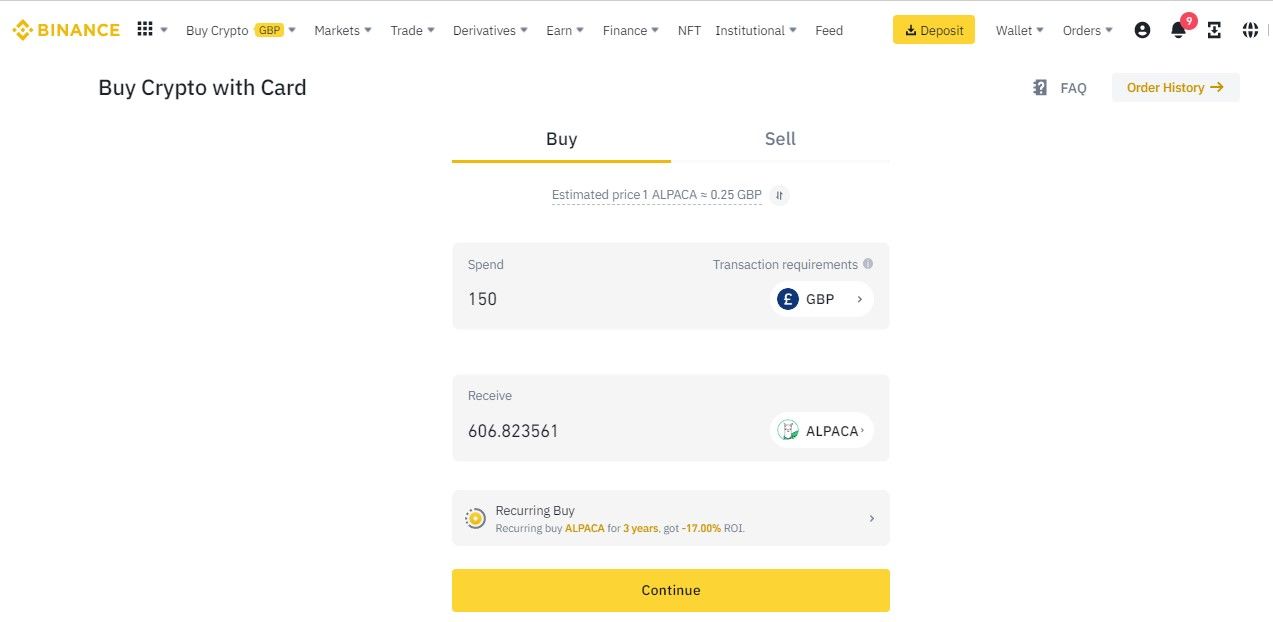This screenshot has width=1273, height=622.
Task: Click the Binance logo
Action: 66,30
